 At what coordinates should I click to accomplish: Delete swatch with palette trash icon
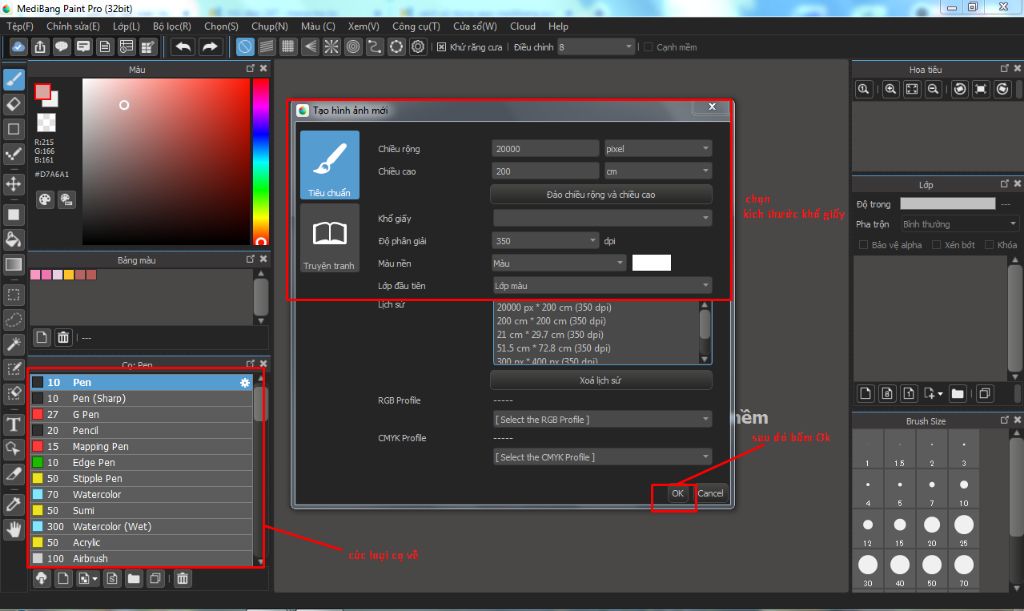63,337
